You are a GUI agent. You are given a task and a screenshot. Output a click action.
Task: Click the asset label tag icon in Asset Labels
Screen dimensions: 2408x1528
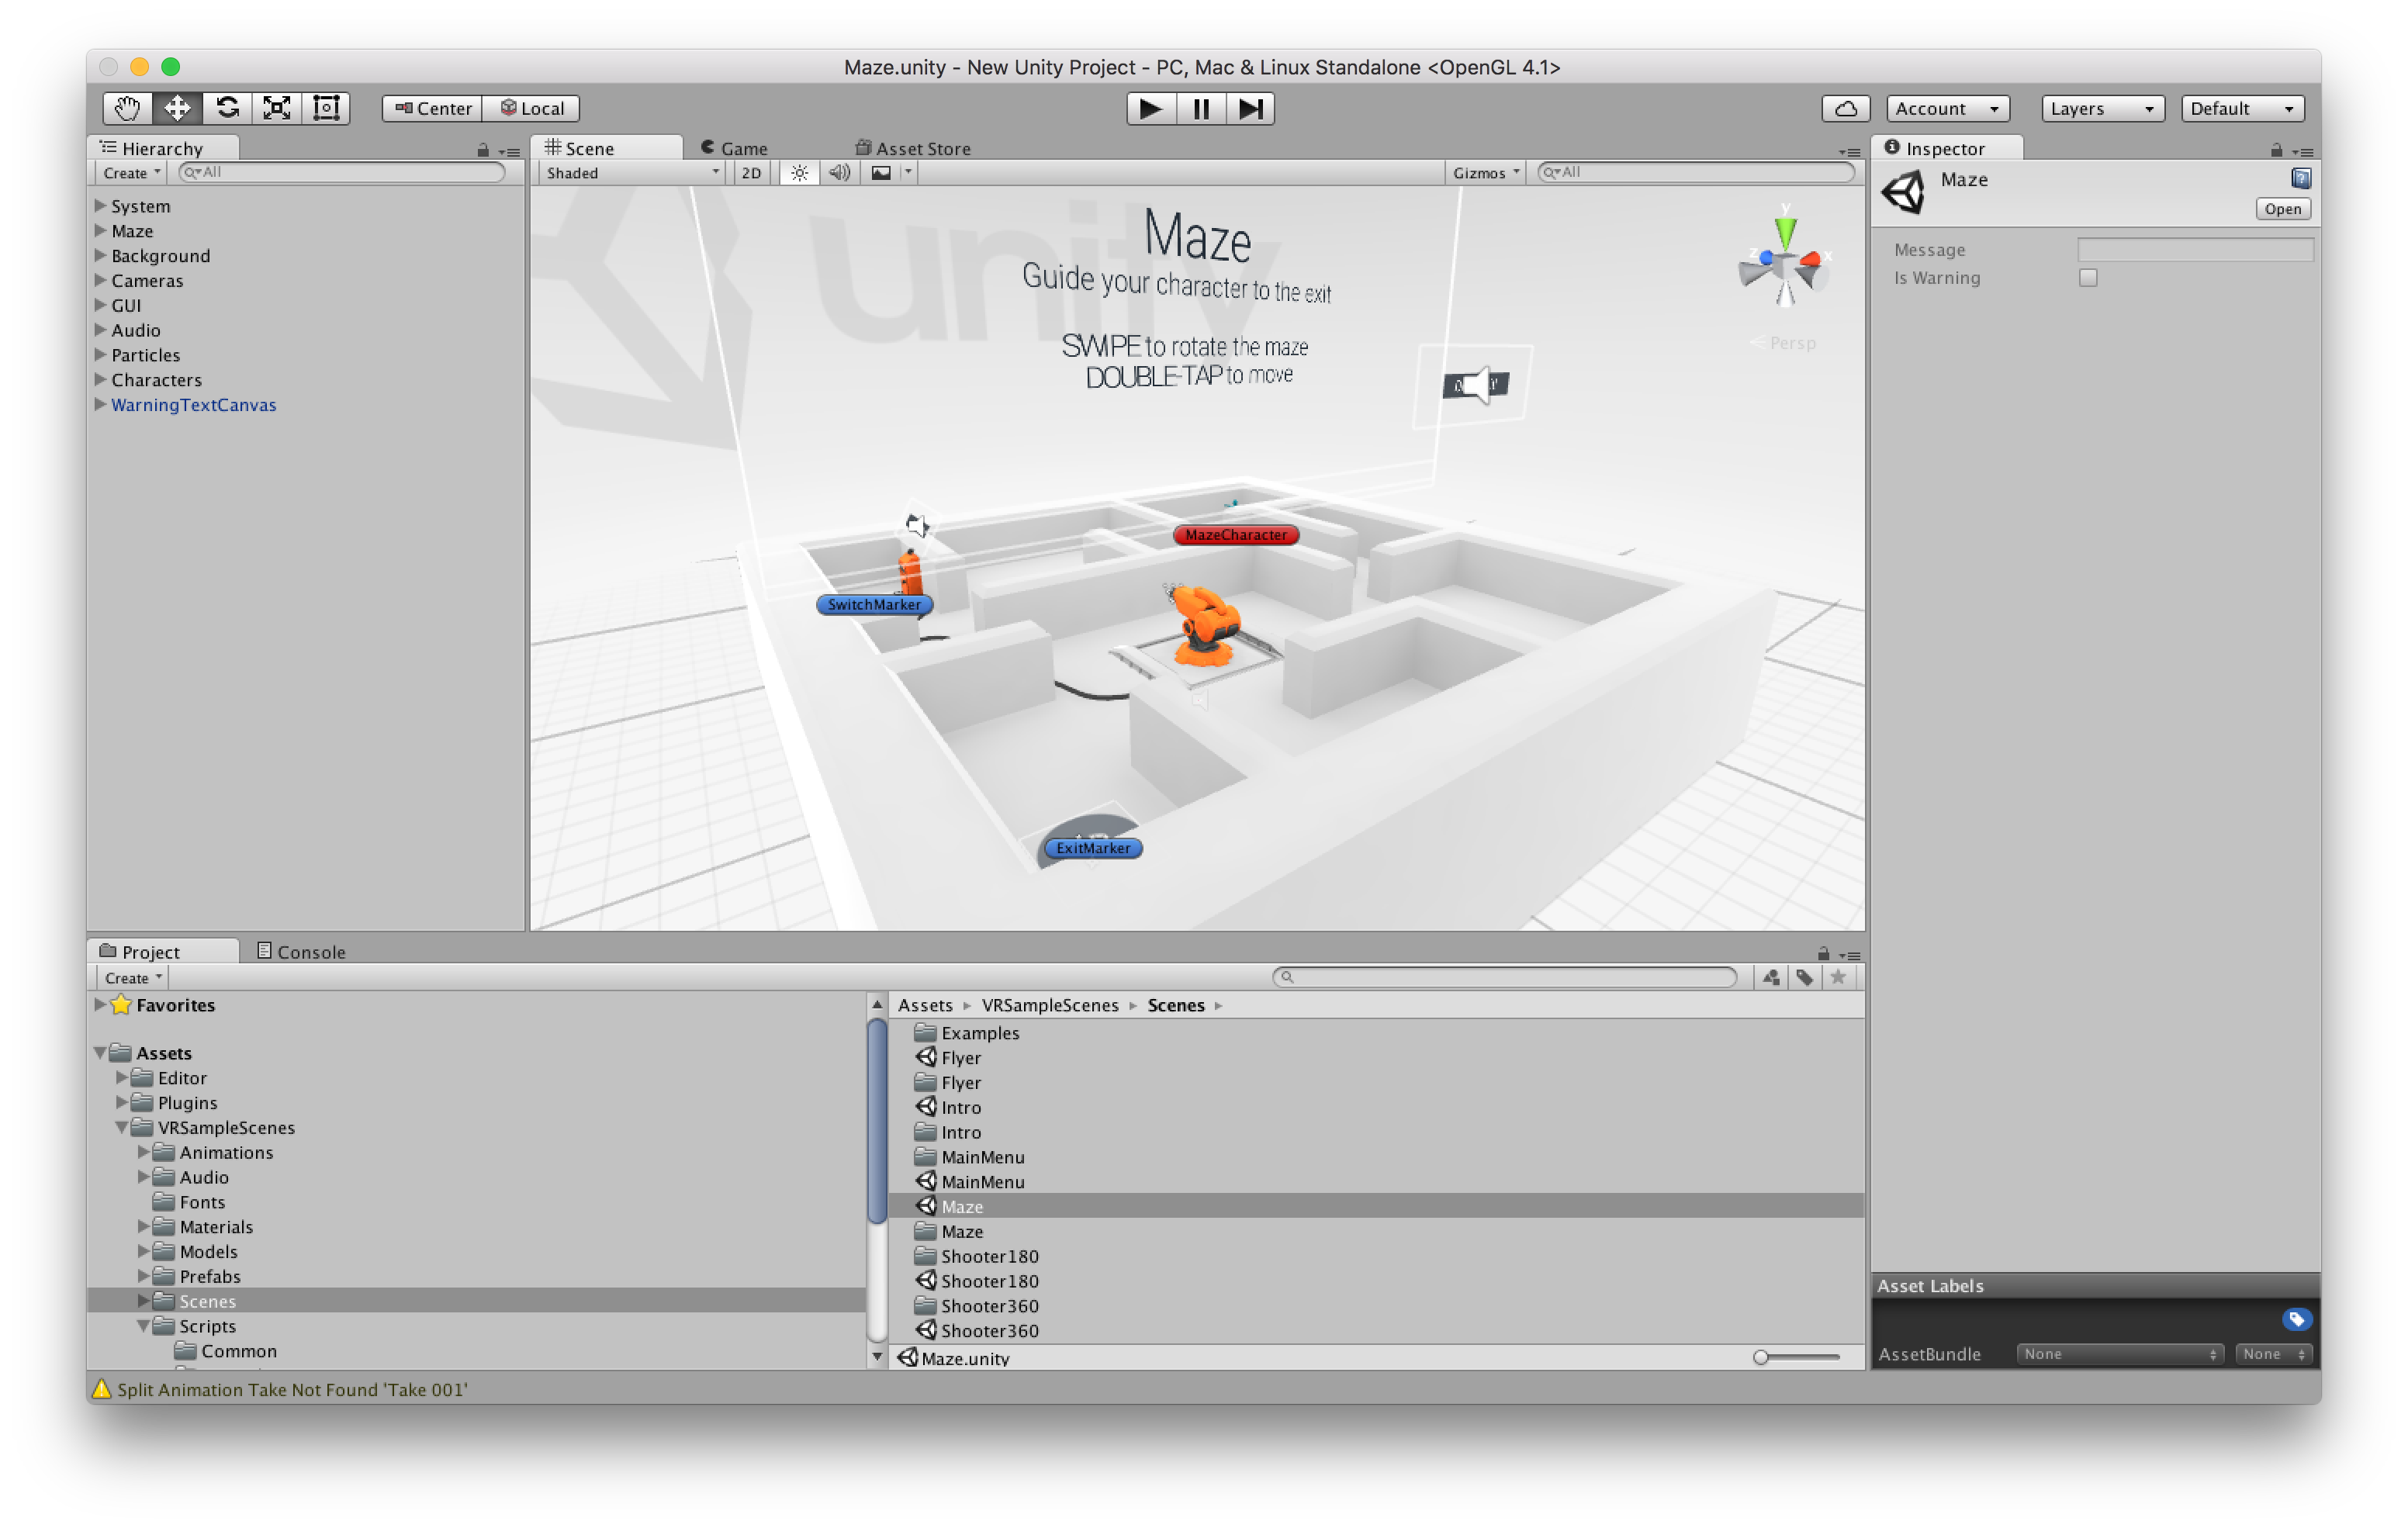(2296, 1320)
